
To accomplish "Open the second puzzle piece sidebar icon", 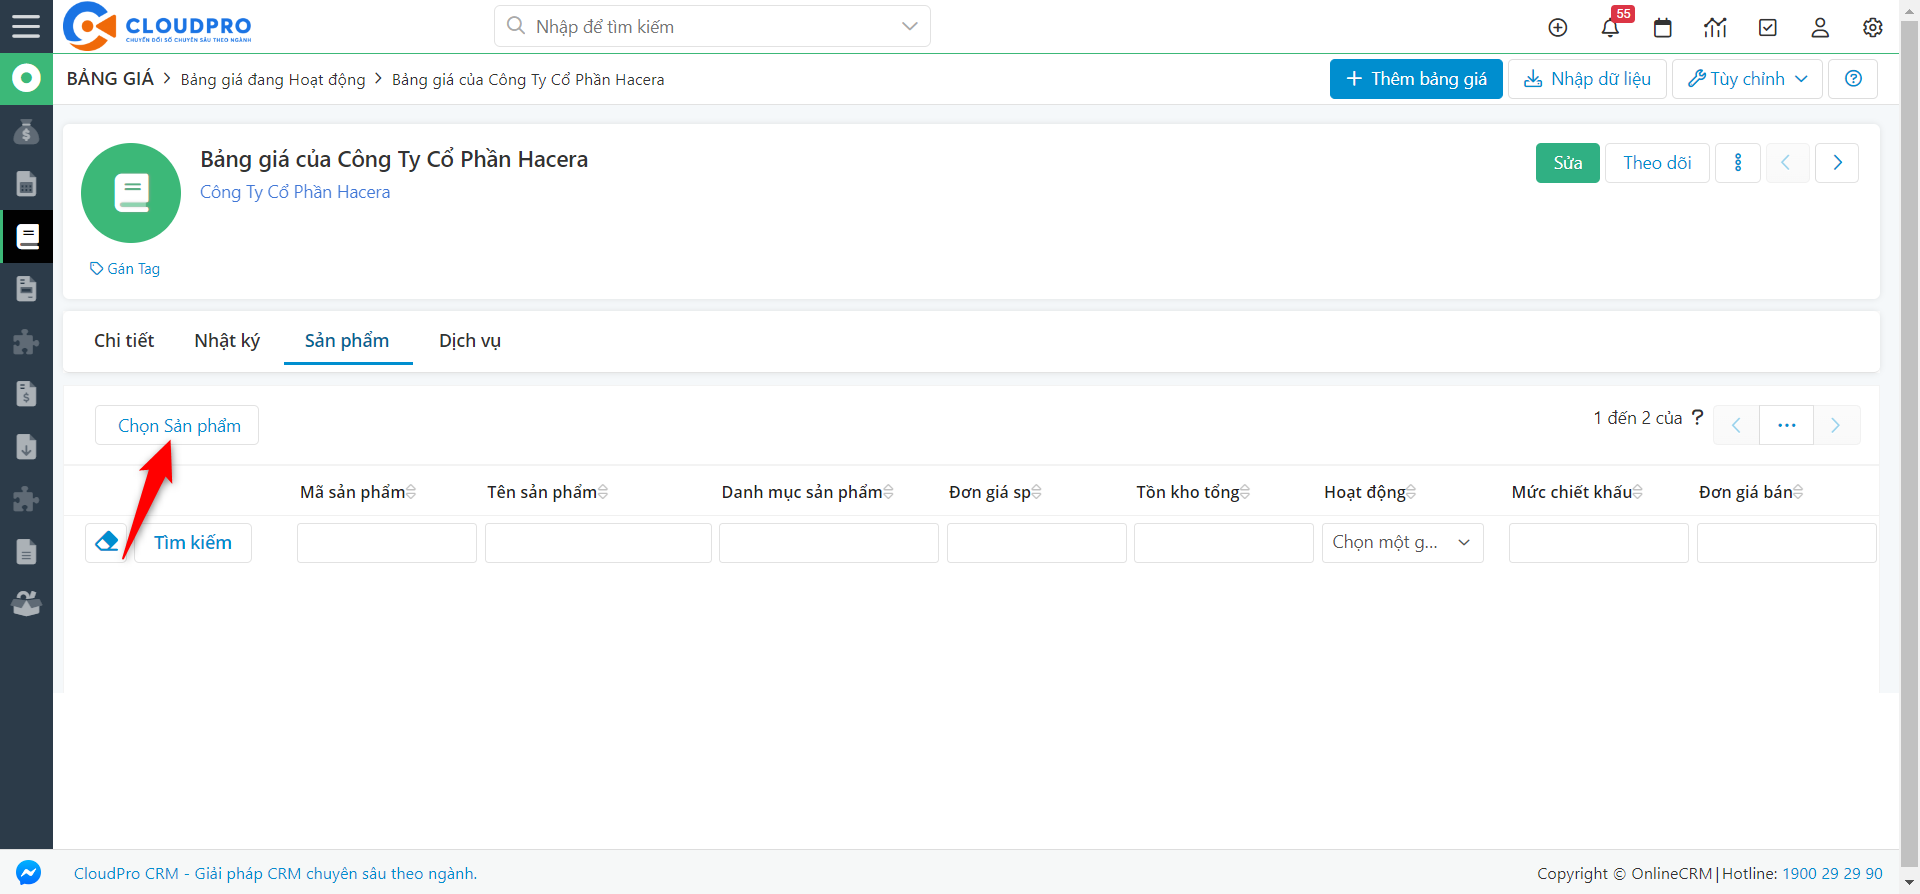I will point(26,499).
